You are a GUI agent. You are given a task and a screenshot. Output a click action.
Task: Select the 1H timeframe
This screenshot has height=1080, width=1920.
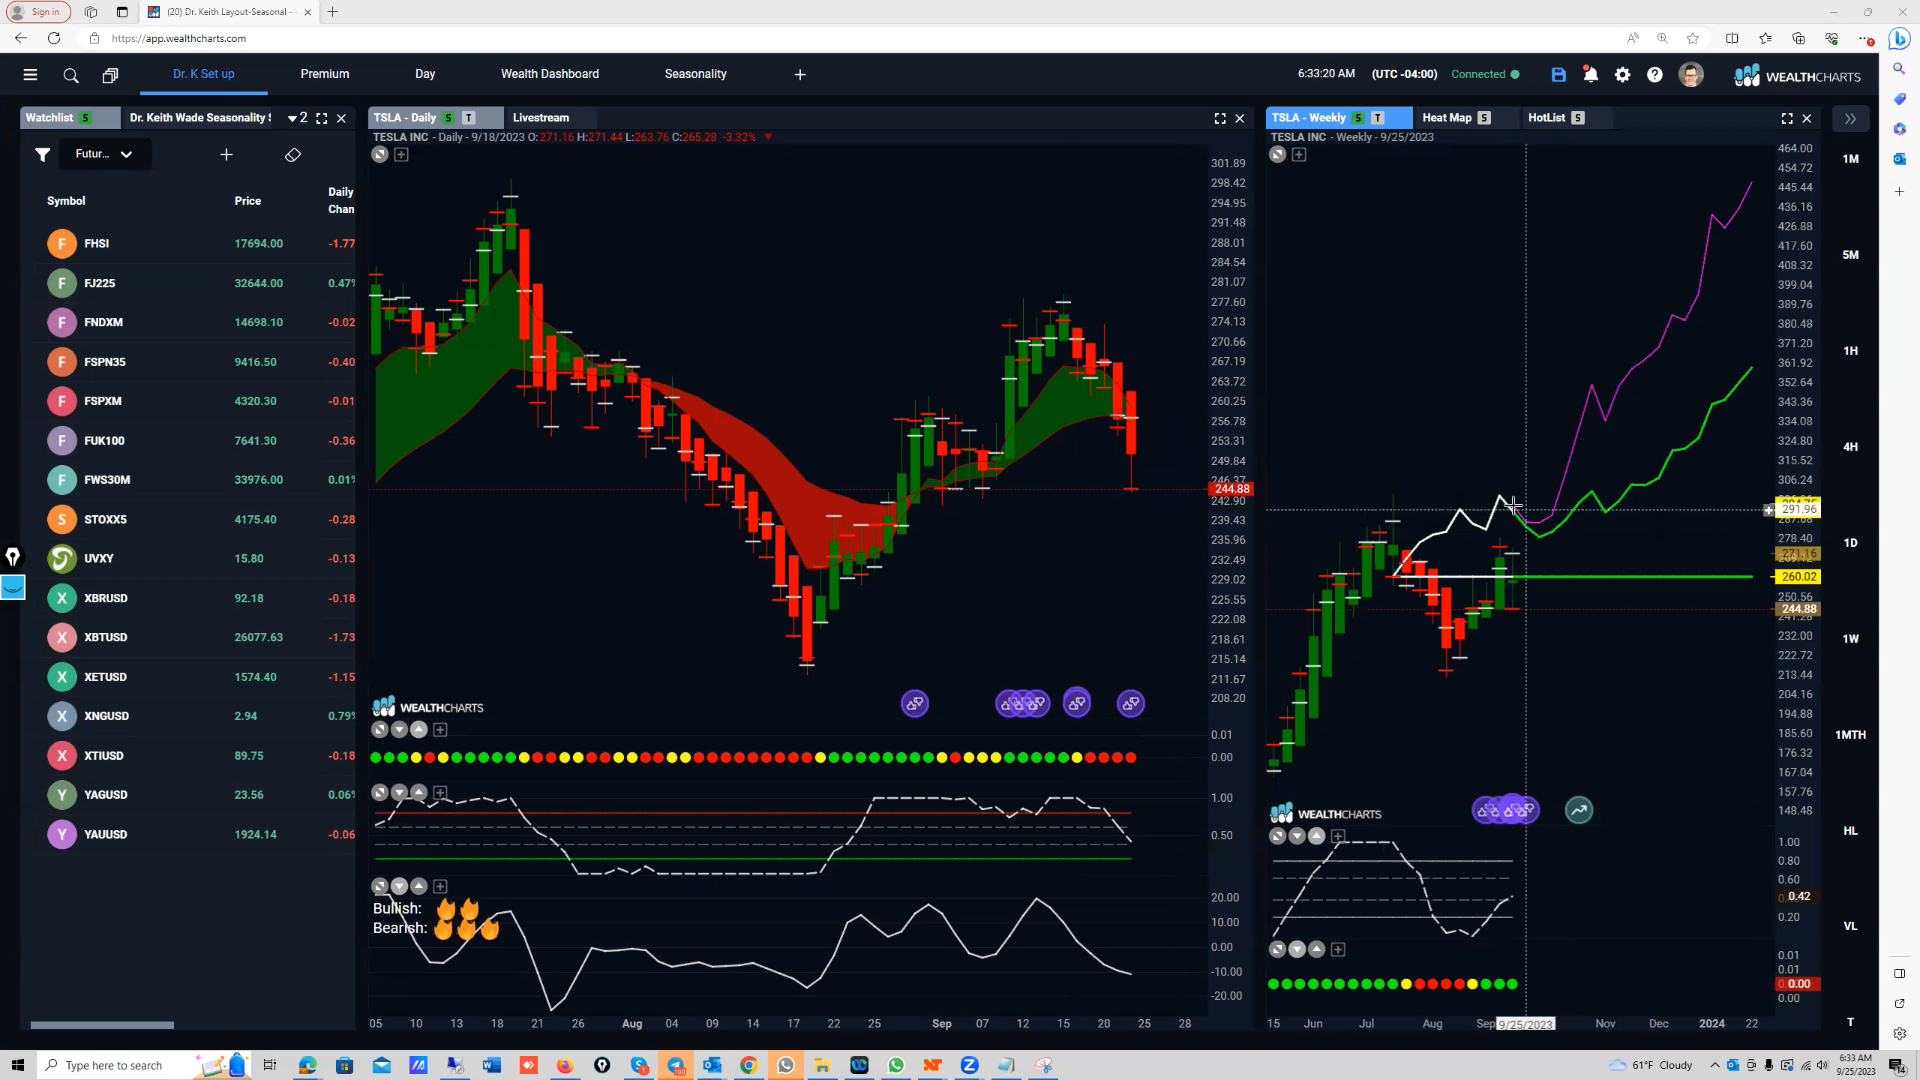click(x=1850, y=351)
